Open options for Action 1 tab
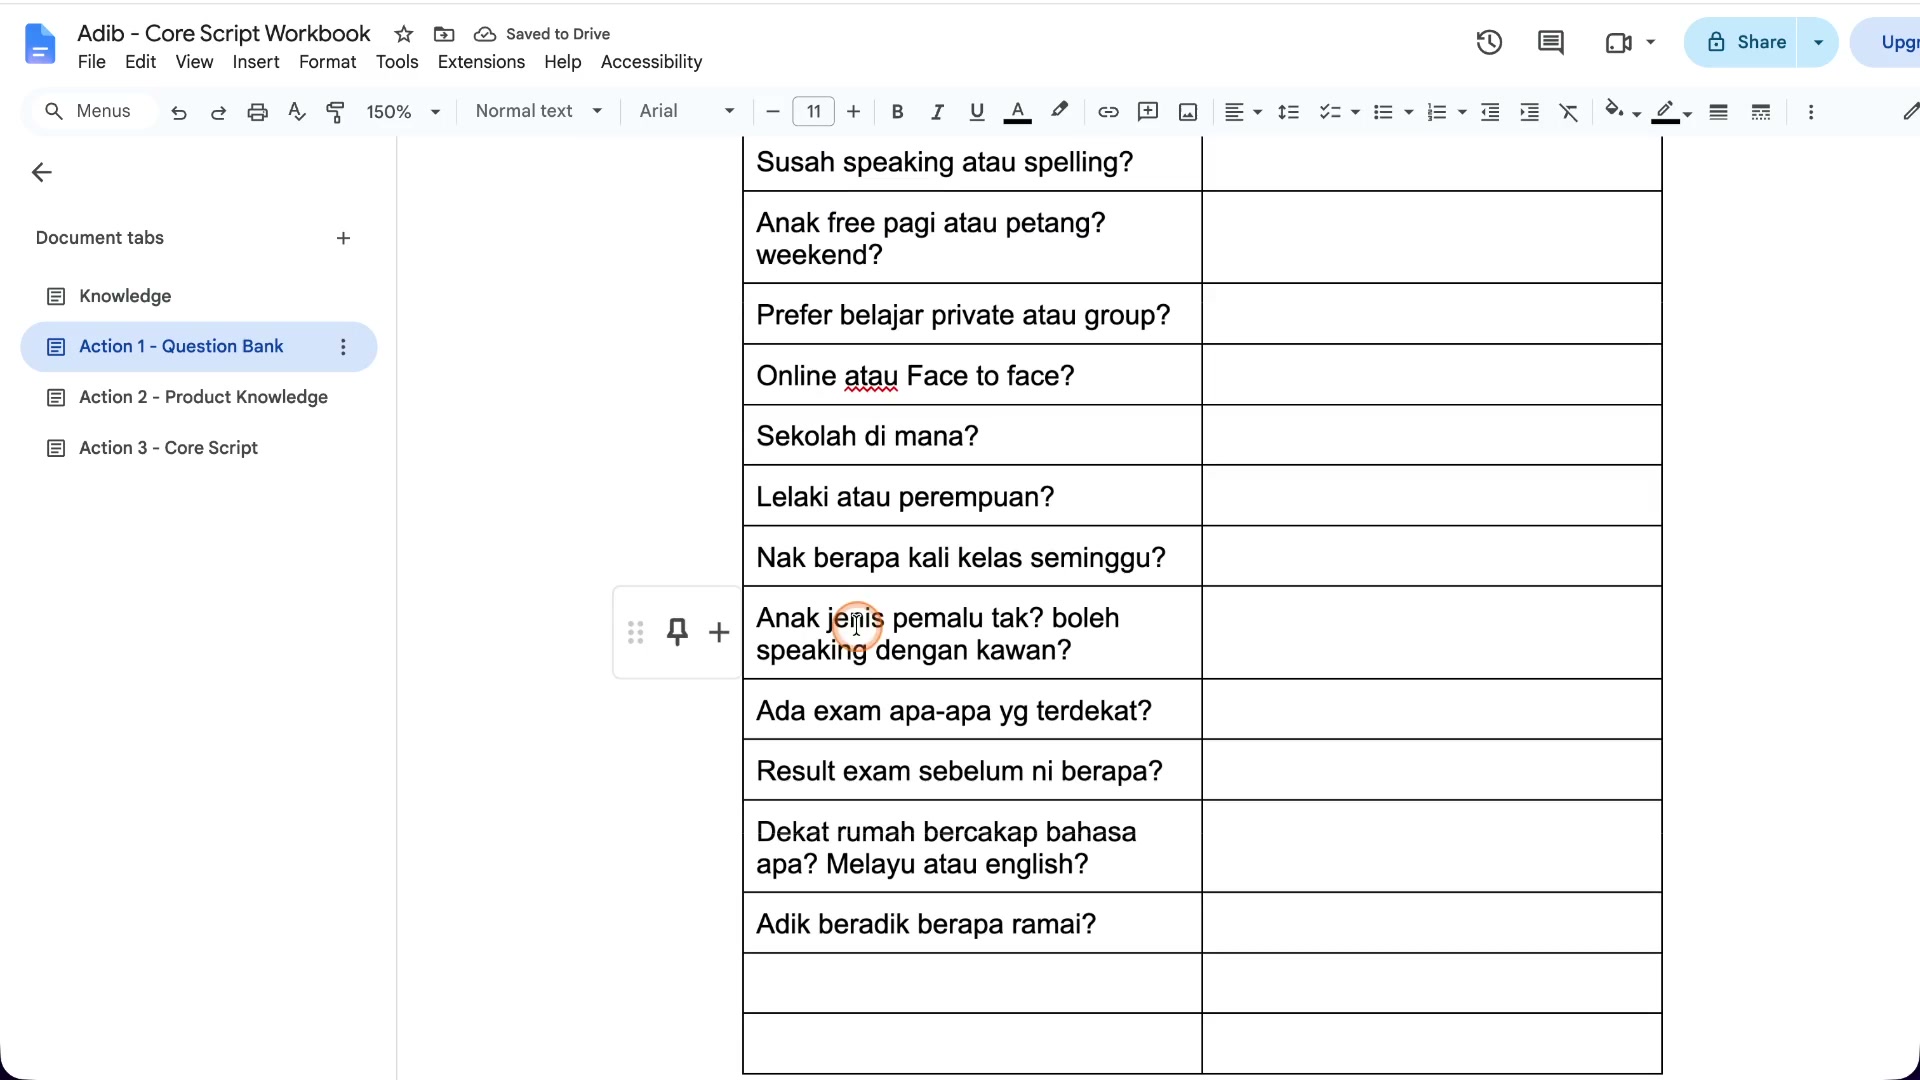 [343, 347]
